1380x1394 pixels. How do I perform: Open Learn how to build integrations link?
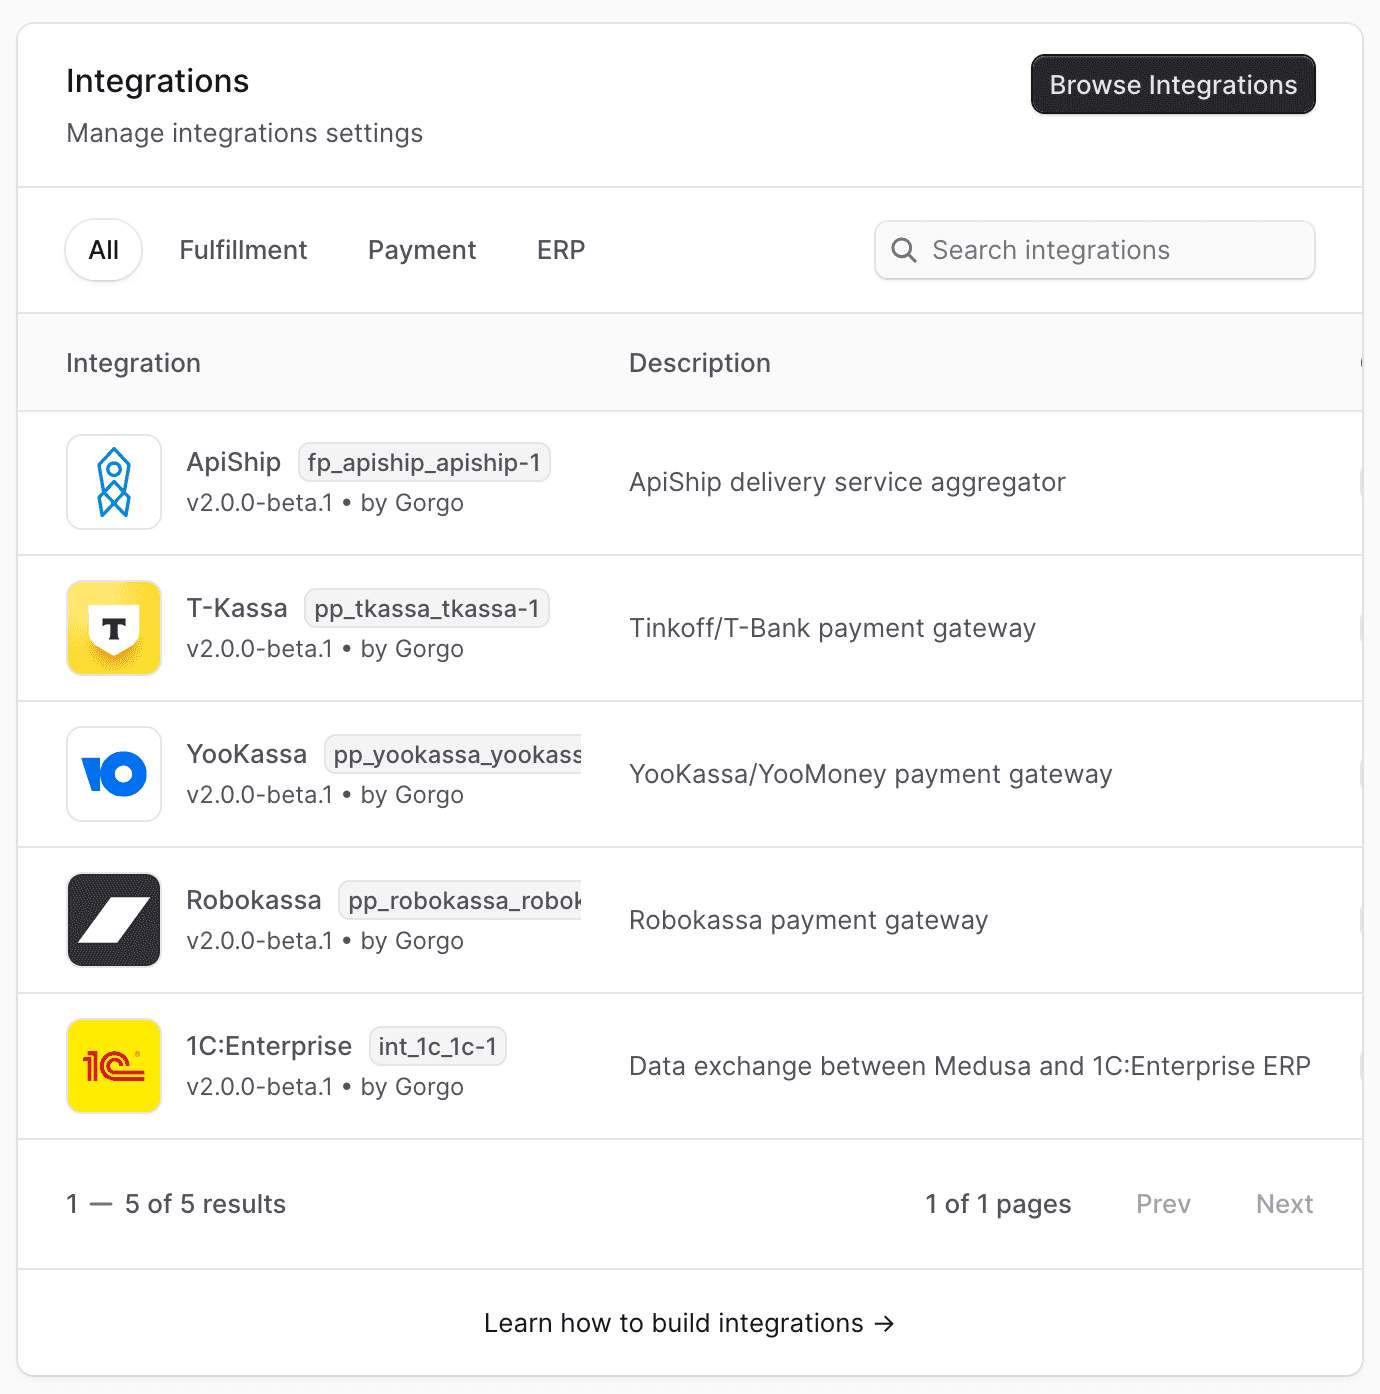pos(690,1323)
